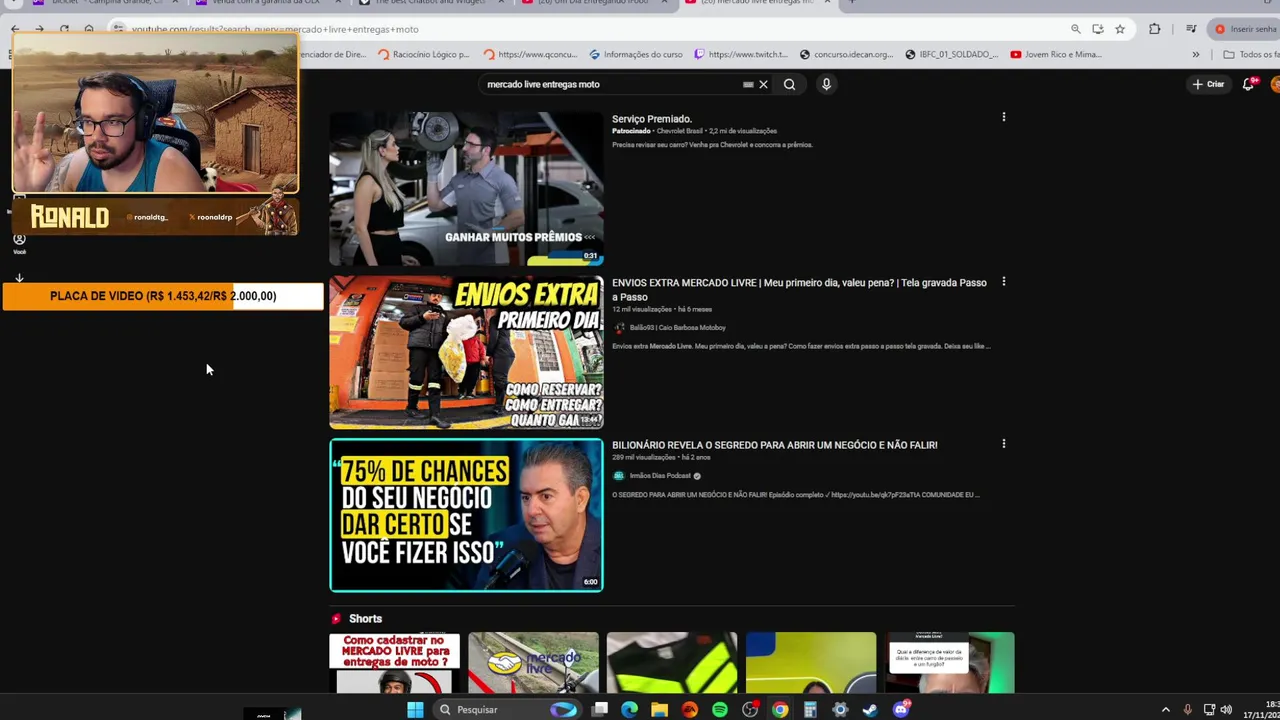Screen dimensions: 1280x720
Task: Open the 'https://www.qconcu...' bookmark
Action: [x=530, y=54]
